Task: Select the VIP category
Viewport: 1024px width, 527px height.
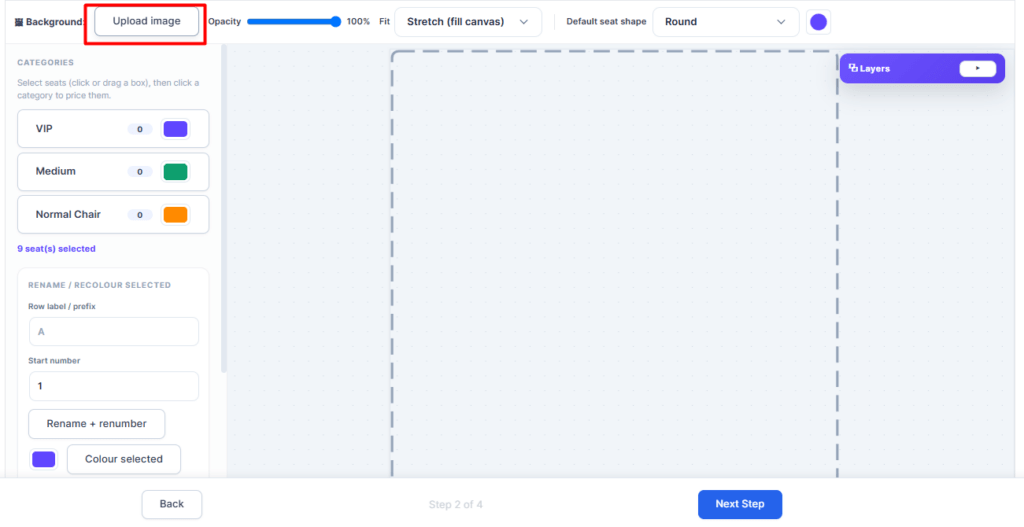Action: click(x=113, y=129)
